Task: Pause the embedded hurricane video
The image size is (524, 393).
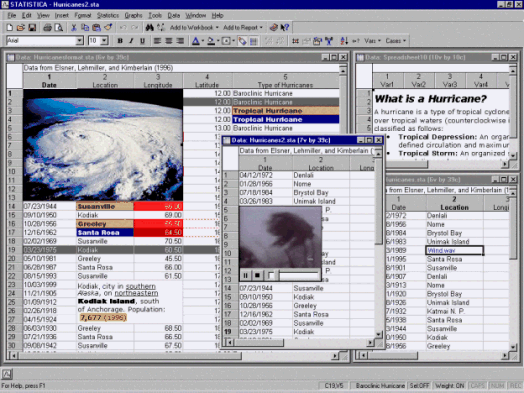Action: (x=245, y=275)
